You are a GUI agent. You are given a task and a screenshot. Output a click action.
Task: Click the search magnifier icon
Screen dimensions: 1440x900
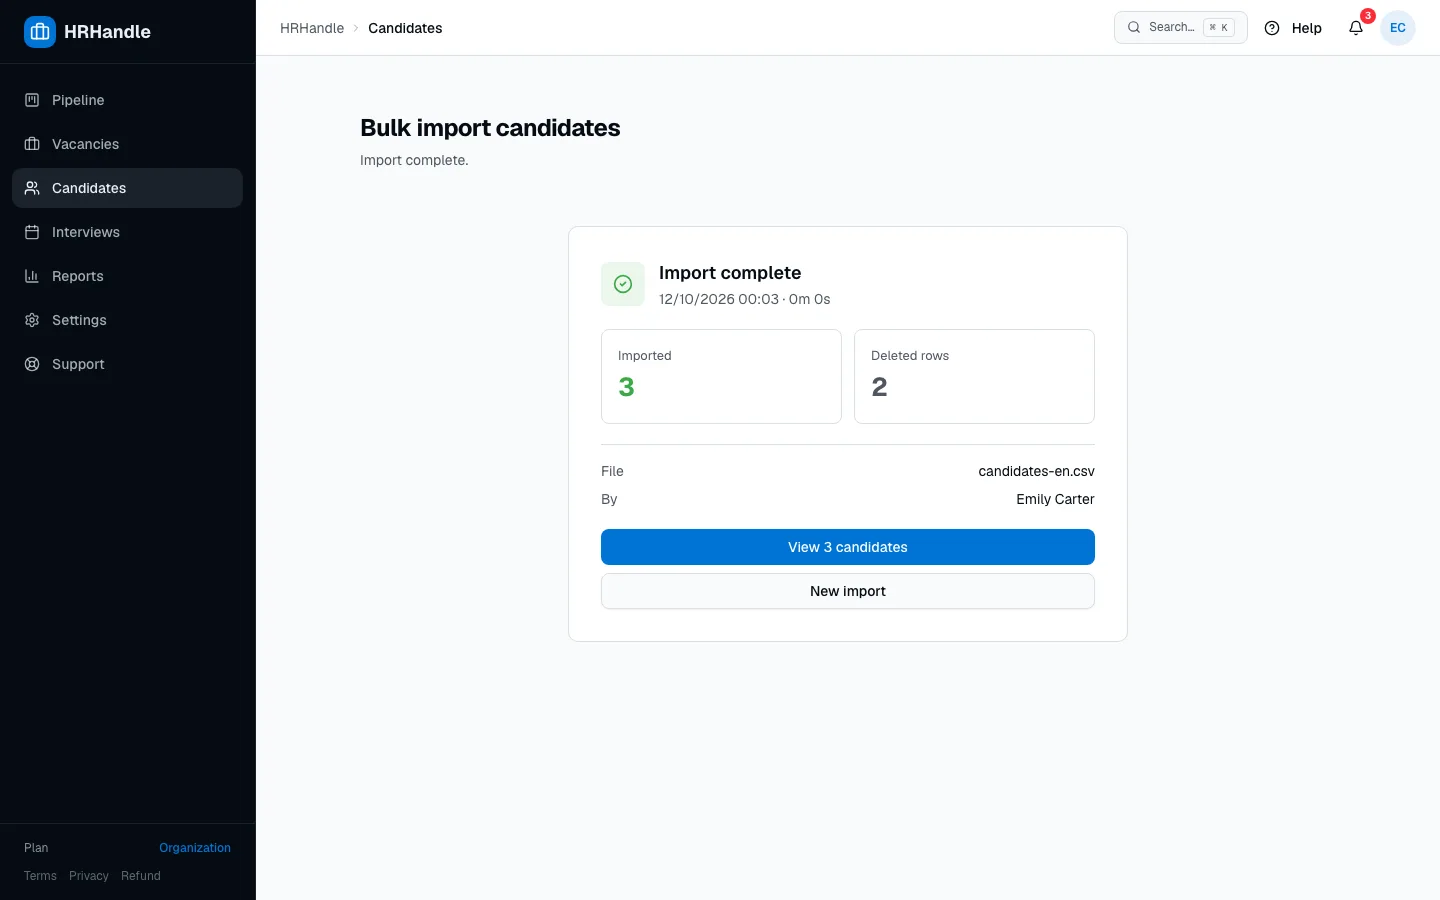(x=1134, y=27)
